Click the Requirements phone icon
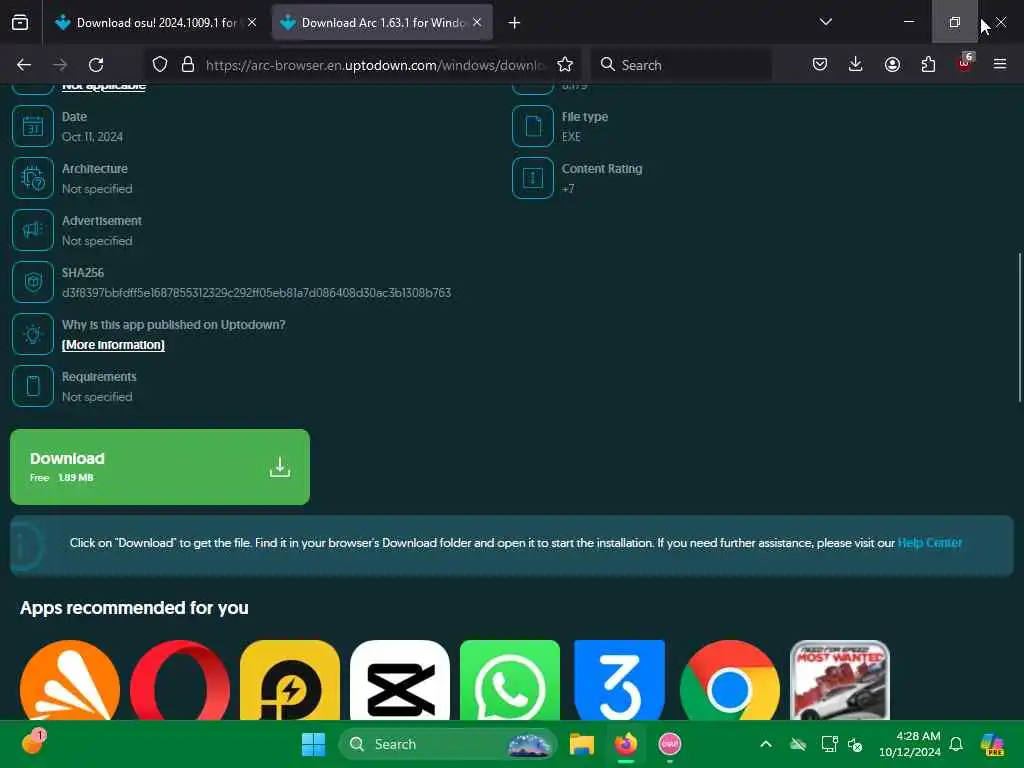 pos(33,386)
